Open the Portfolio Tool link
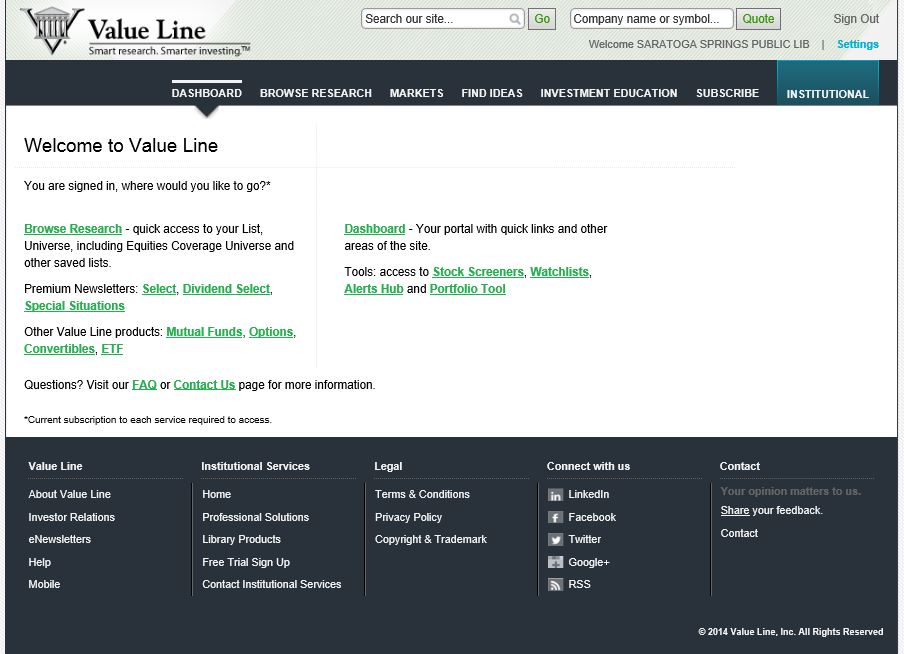 click(x=468, y=289)
